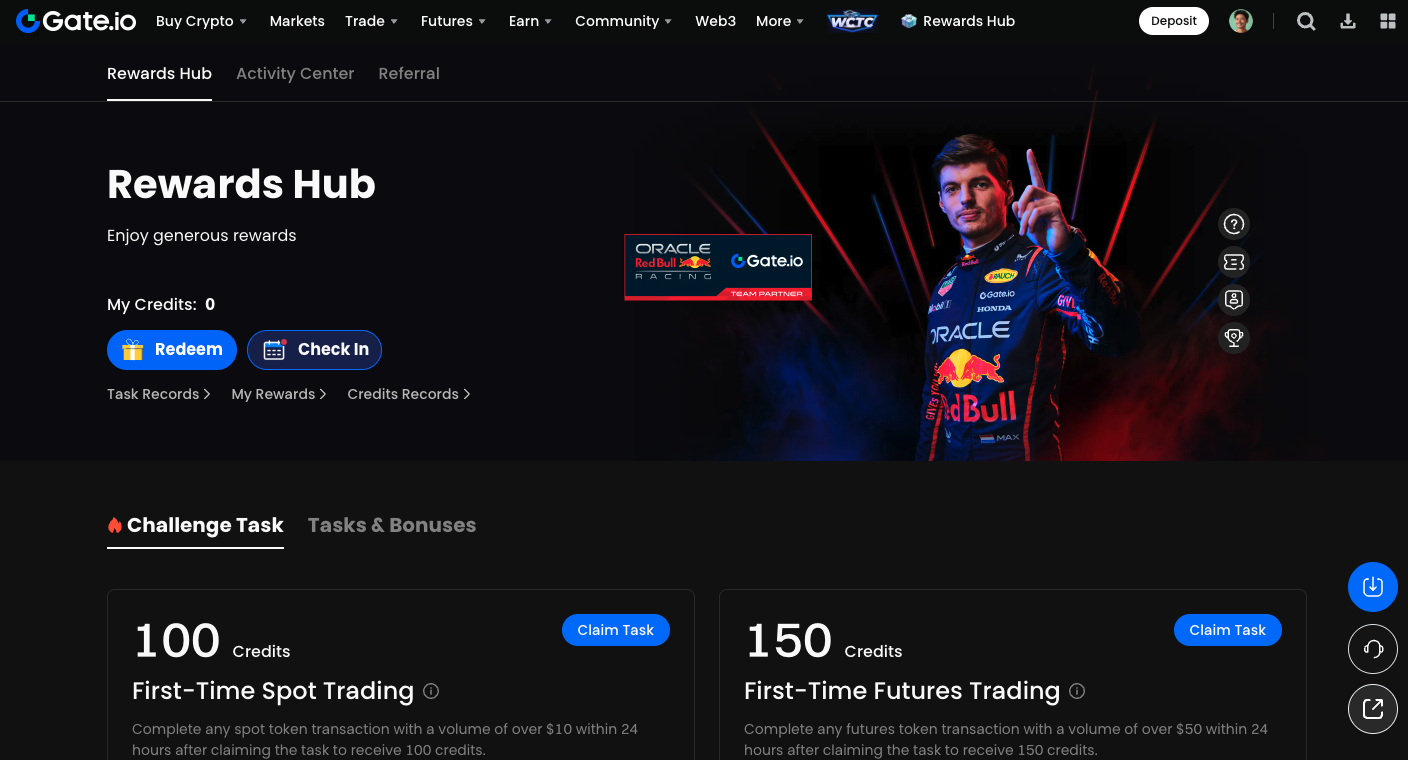1408x760 pixels.
Task: Open the headset customer support icon
Action: click(x=1373, y=650)
